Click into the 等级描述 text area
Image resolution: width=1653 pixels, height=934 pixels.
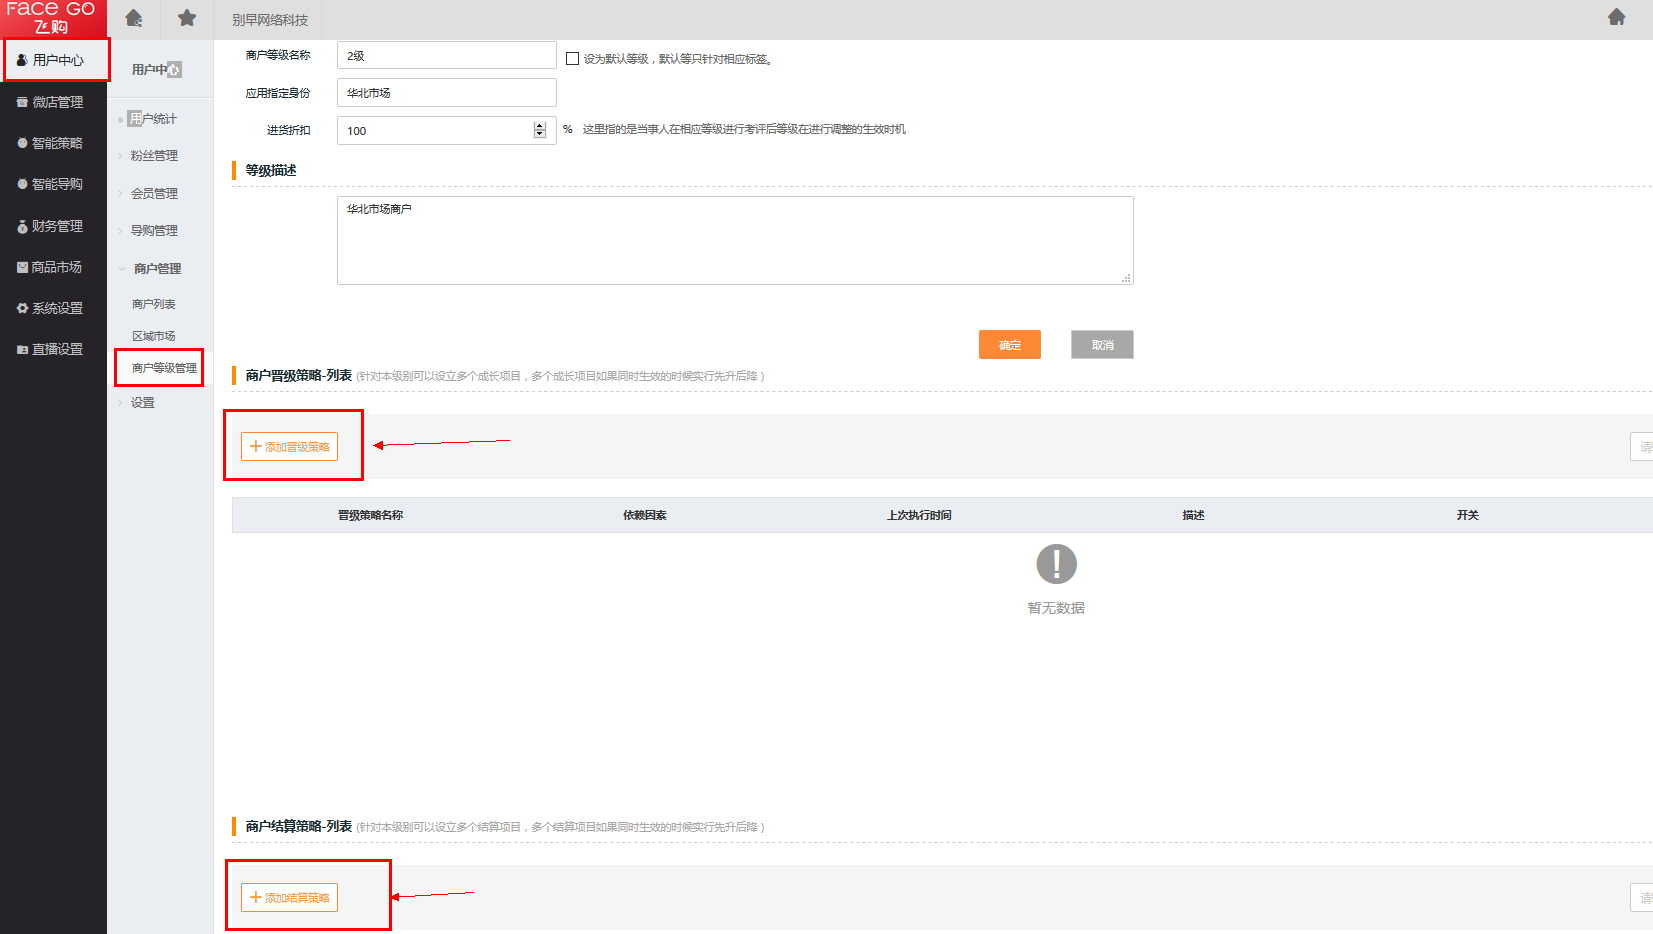point(735,241)
